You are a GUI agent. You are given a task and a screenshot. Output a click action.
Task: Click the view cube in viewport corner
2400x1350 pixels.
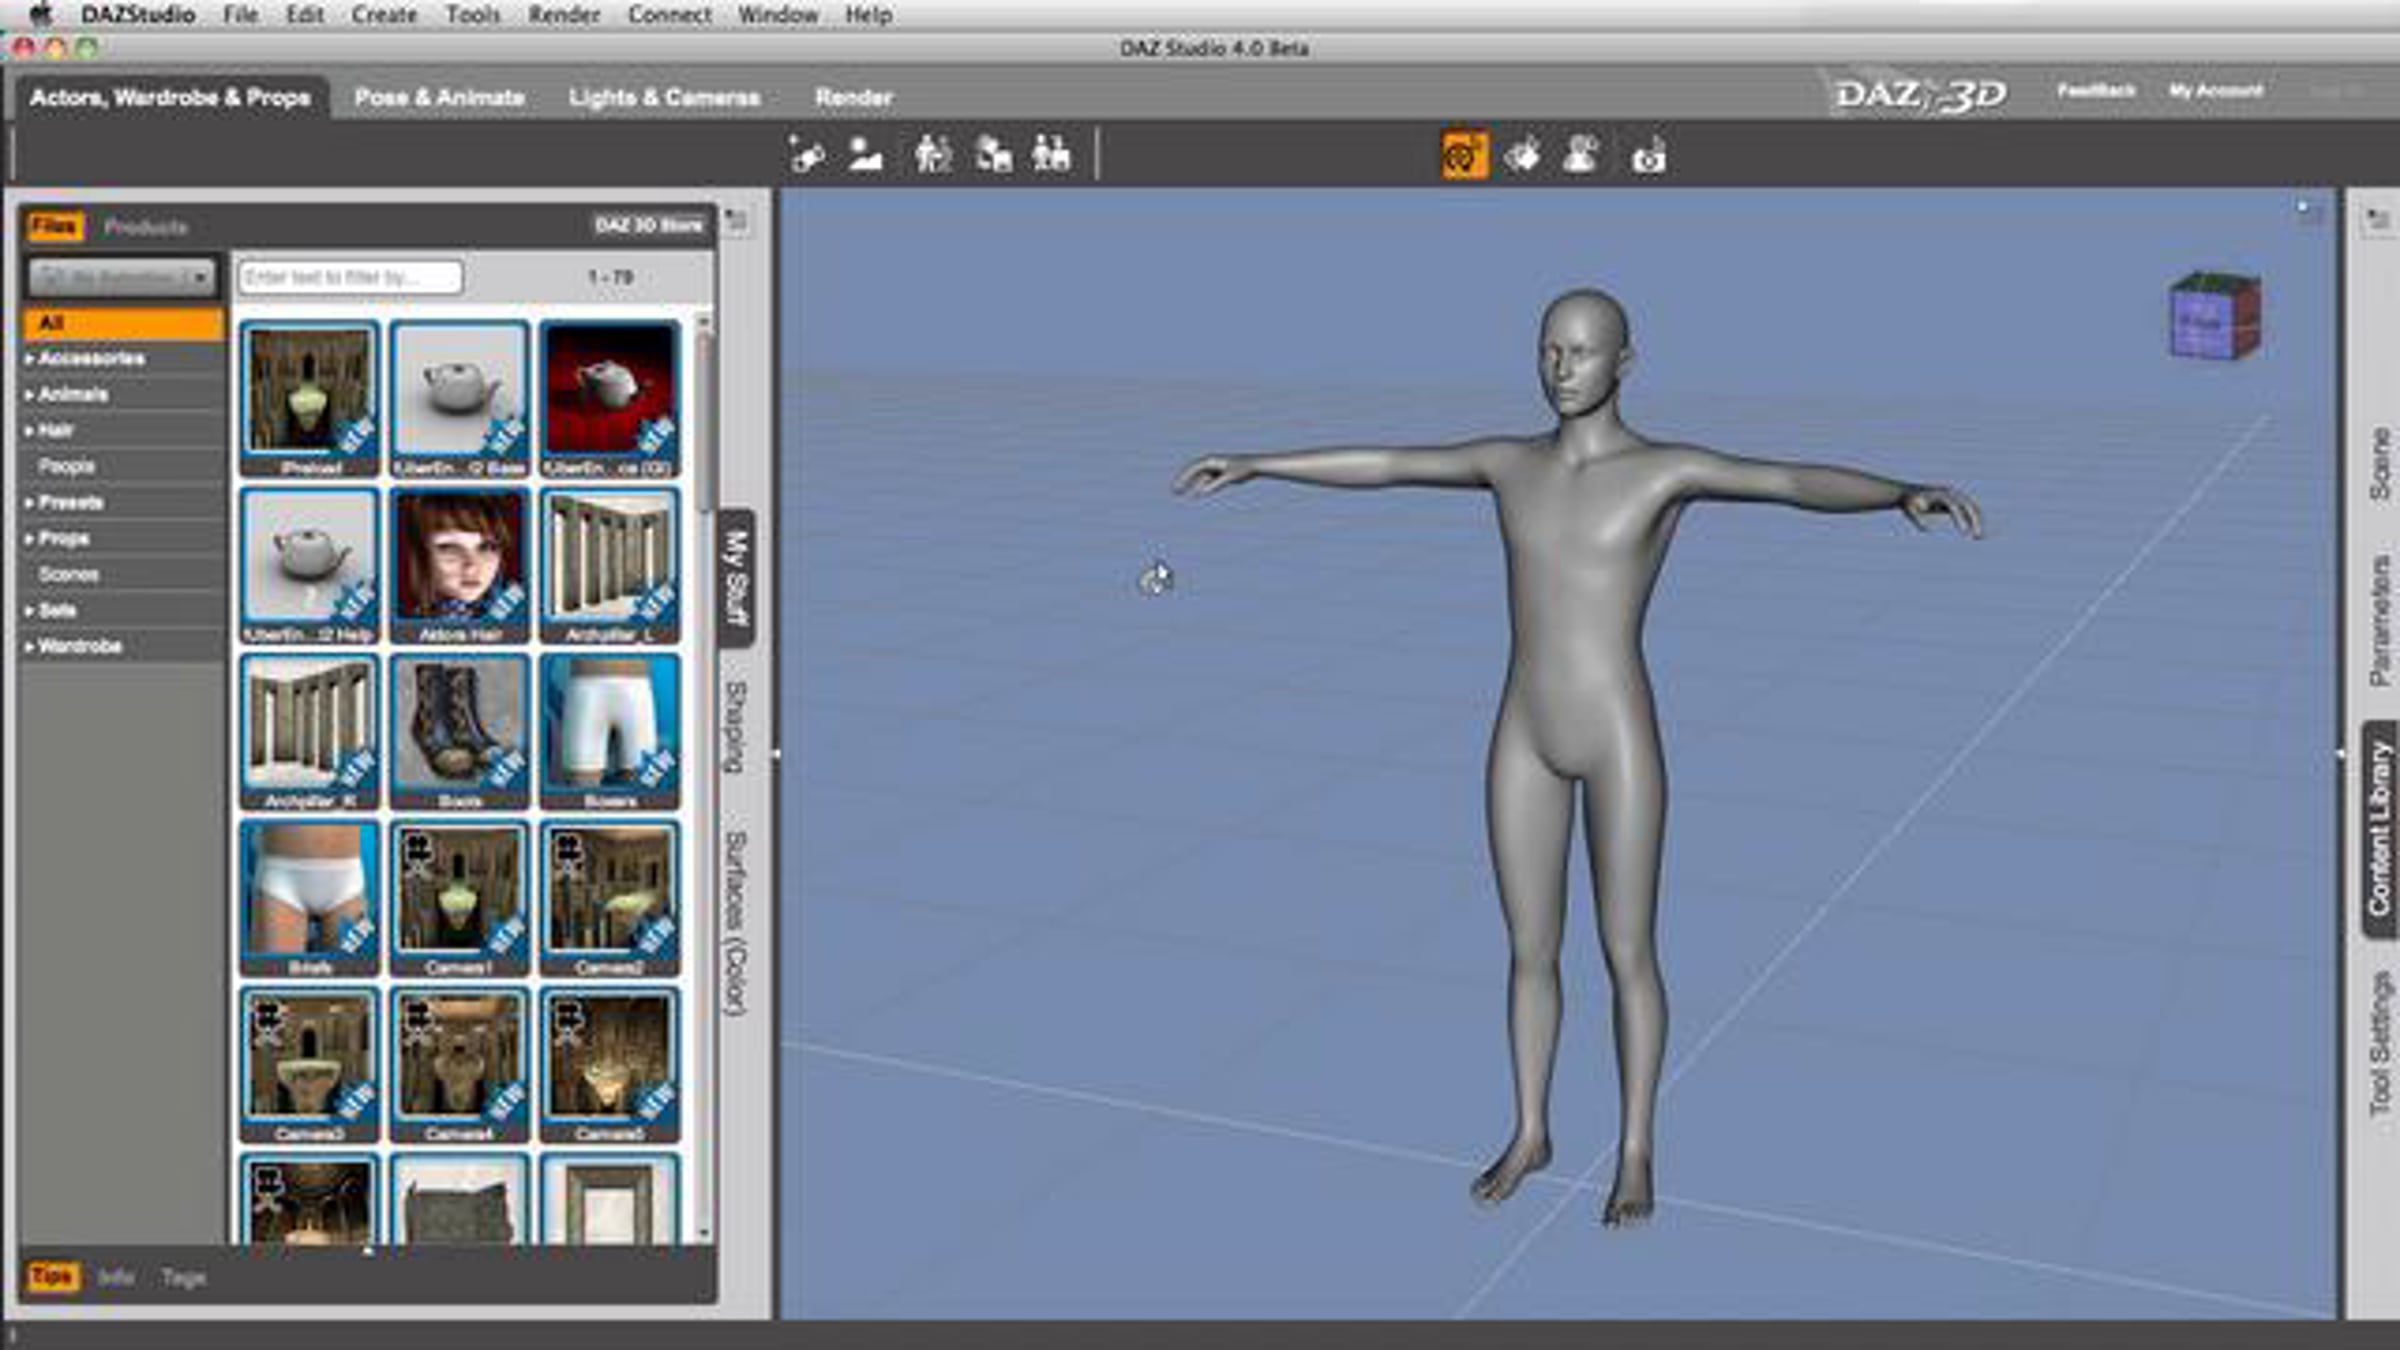tap(2214, 316)
